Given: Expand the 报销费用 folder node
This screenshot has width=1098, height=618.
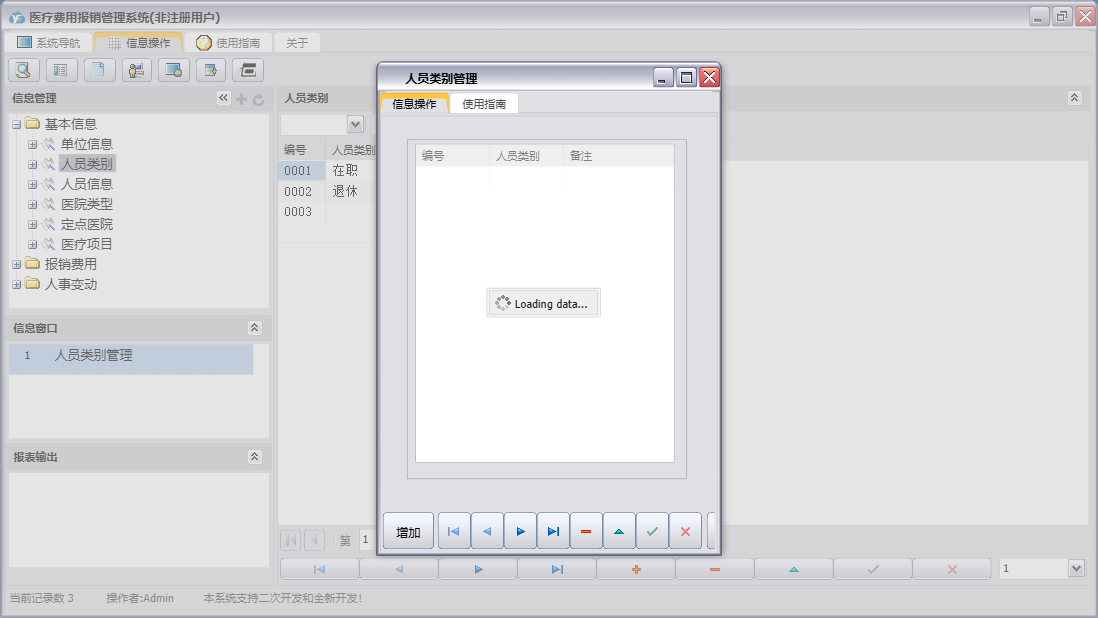Looking at the screenshot, I should [x=16, y=264].
